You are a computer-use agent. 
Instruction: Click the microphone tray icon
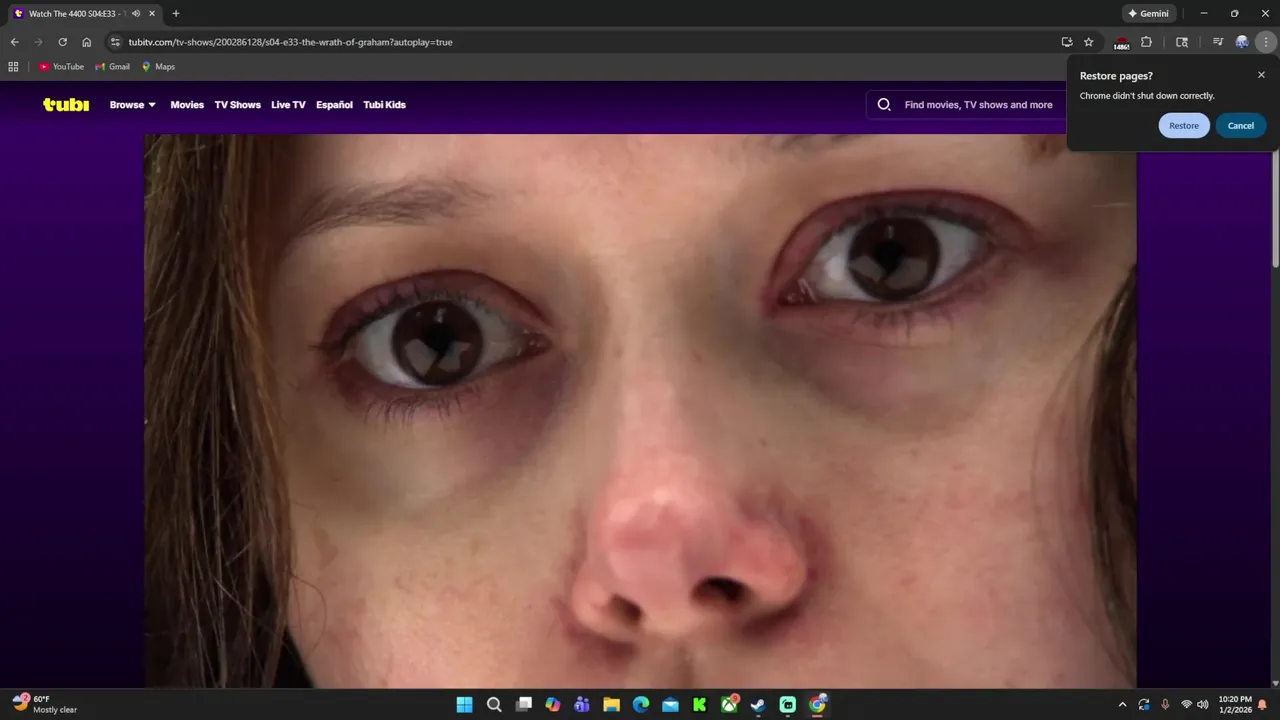pos(1165,705)
